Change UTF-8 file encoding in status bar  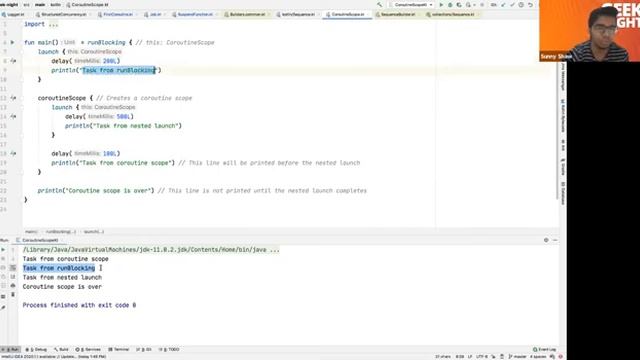pos(482,356)
